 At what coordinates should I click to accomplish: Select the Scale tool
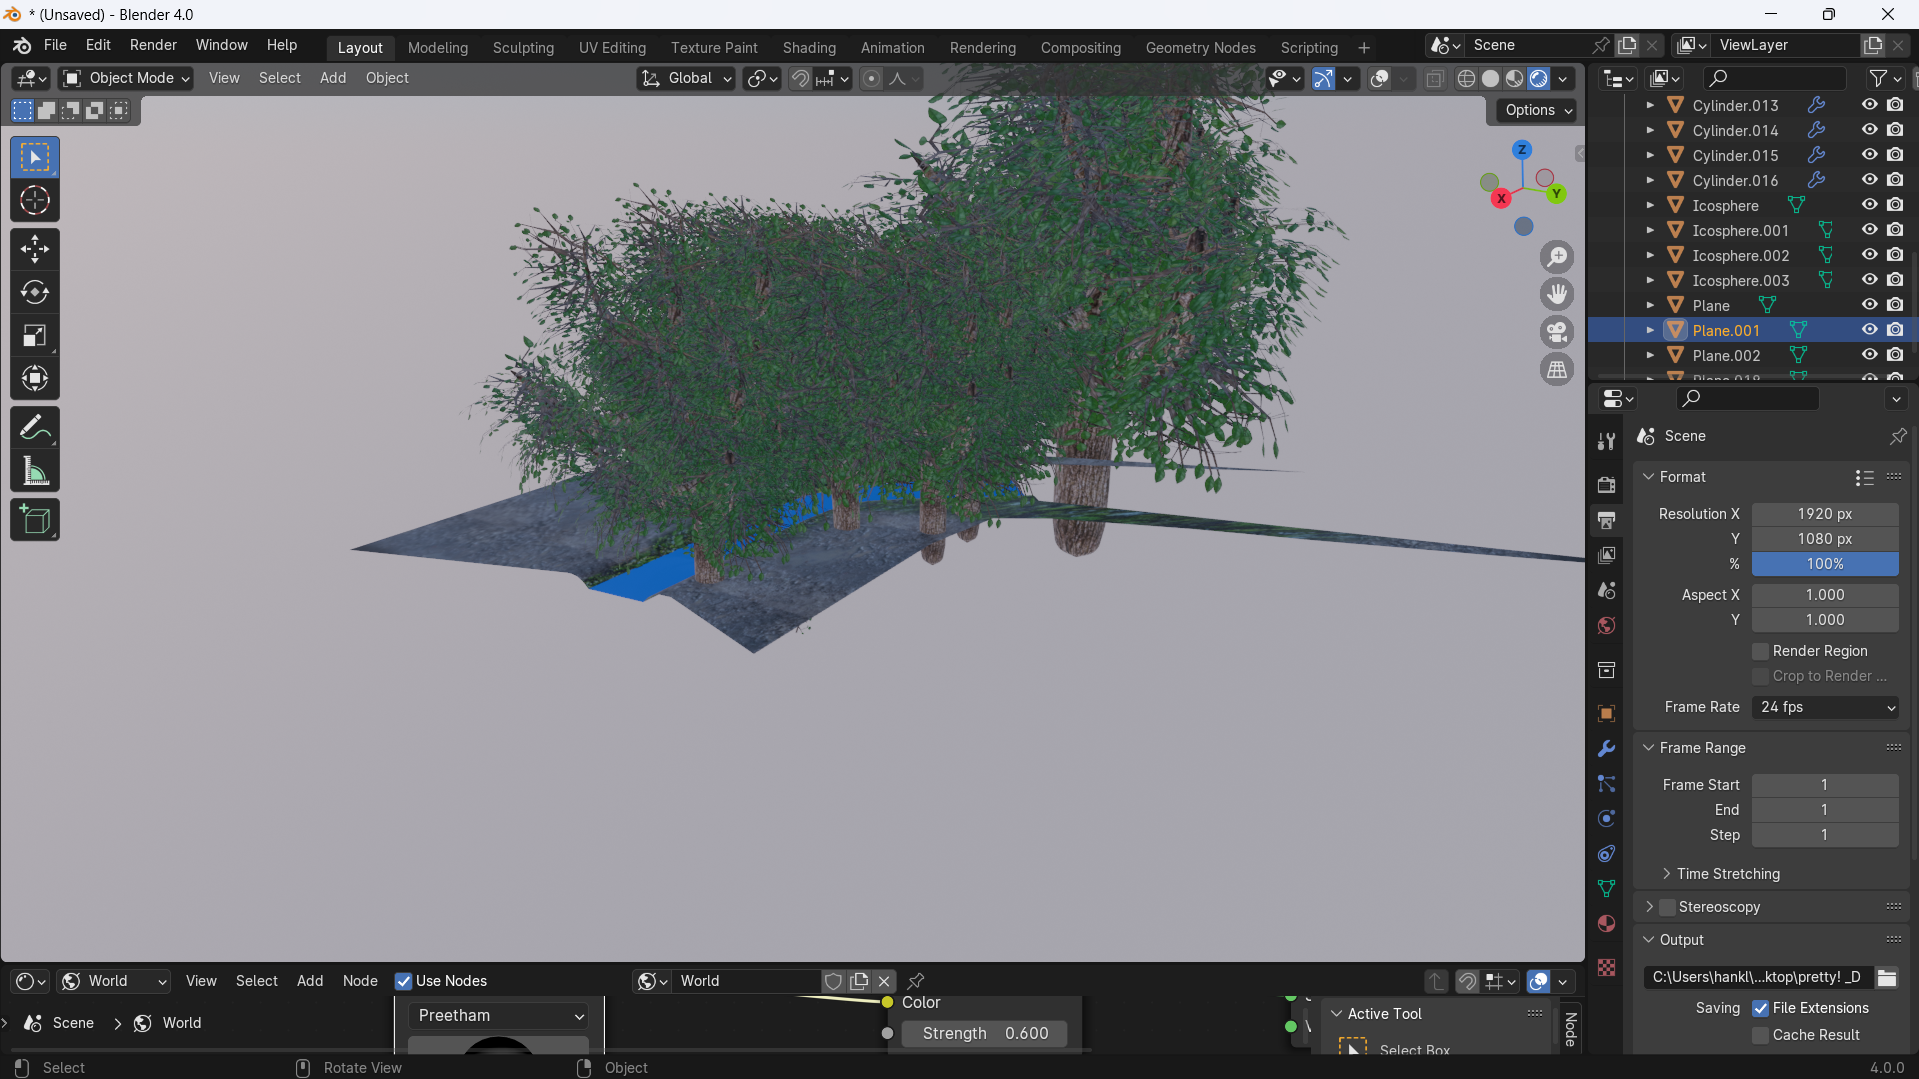coord(35,335)
